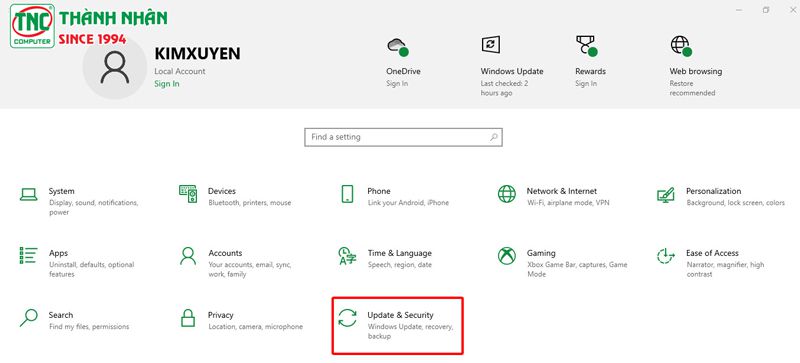
Task: Click 'Last checked: 2 hours ago' text
Action: tap(504, 88)
